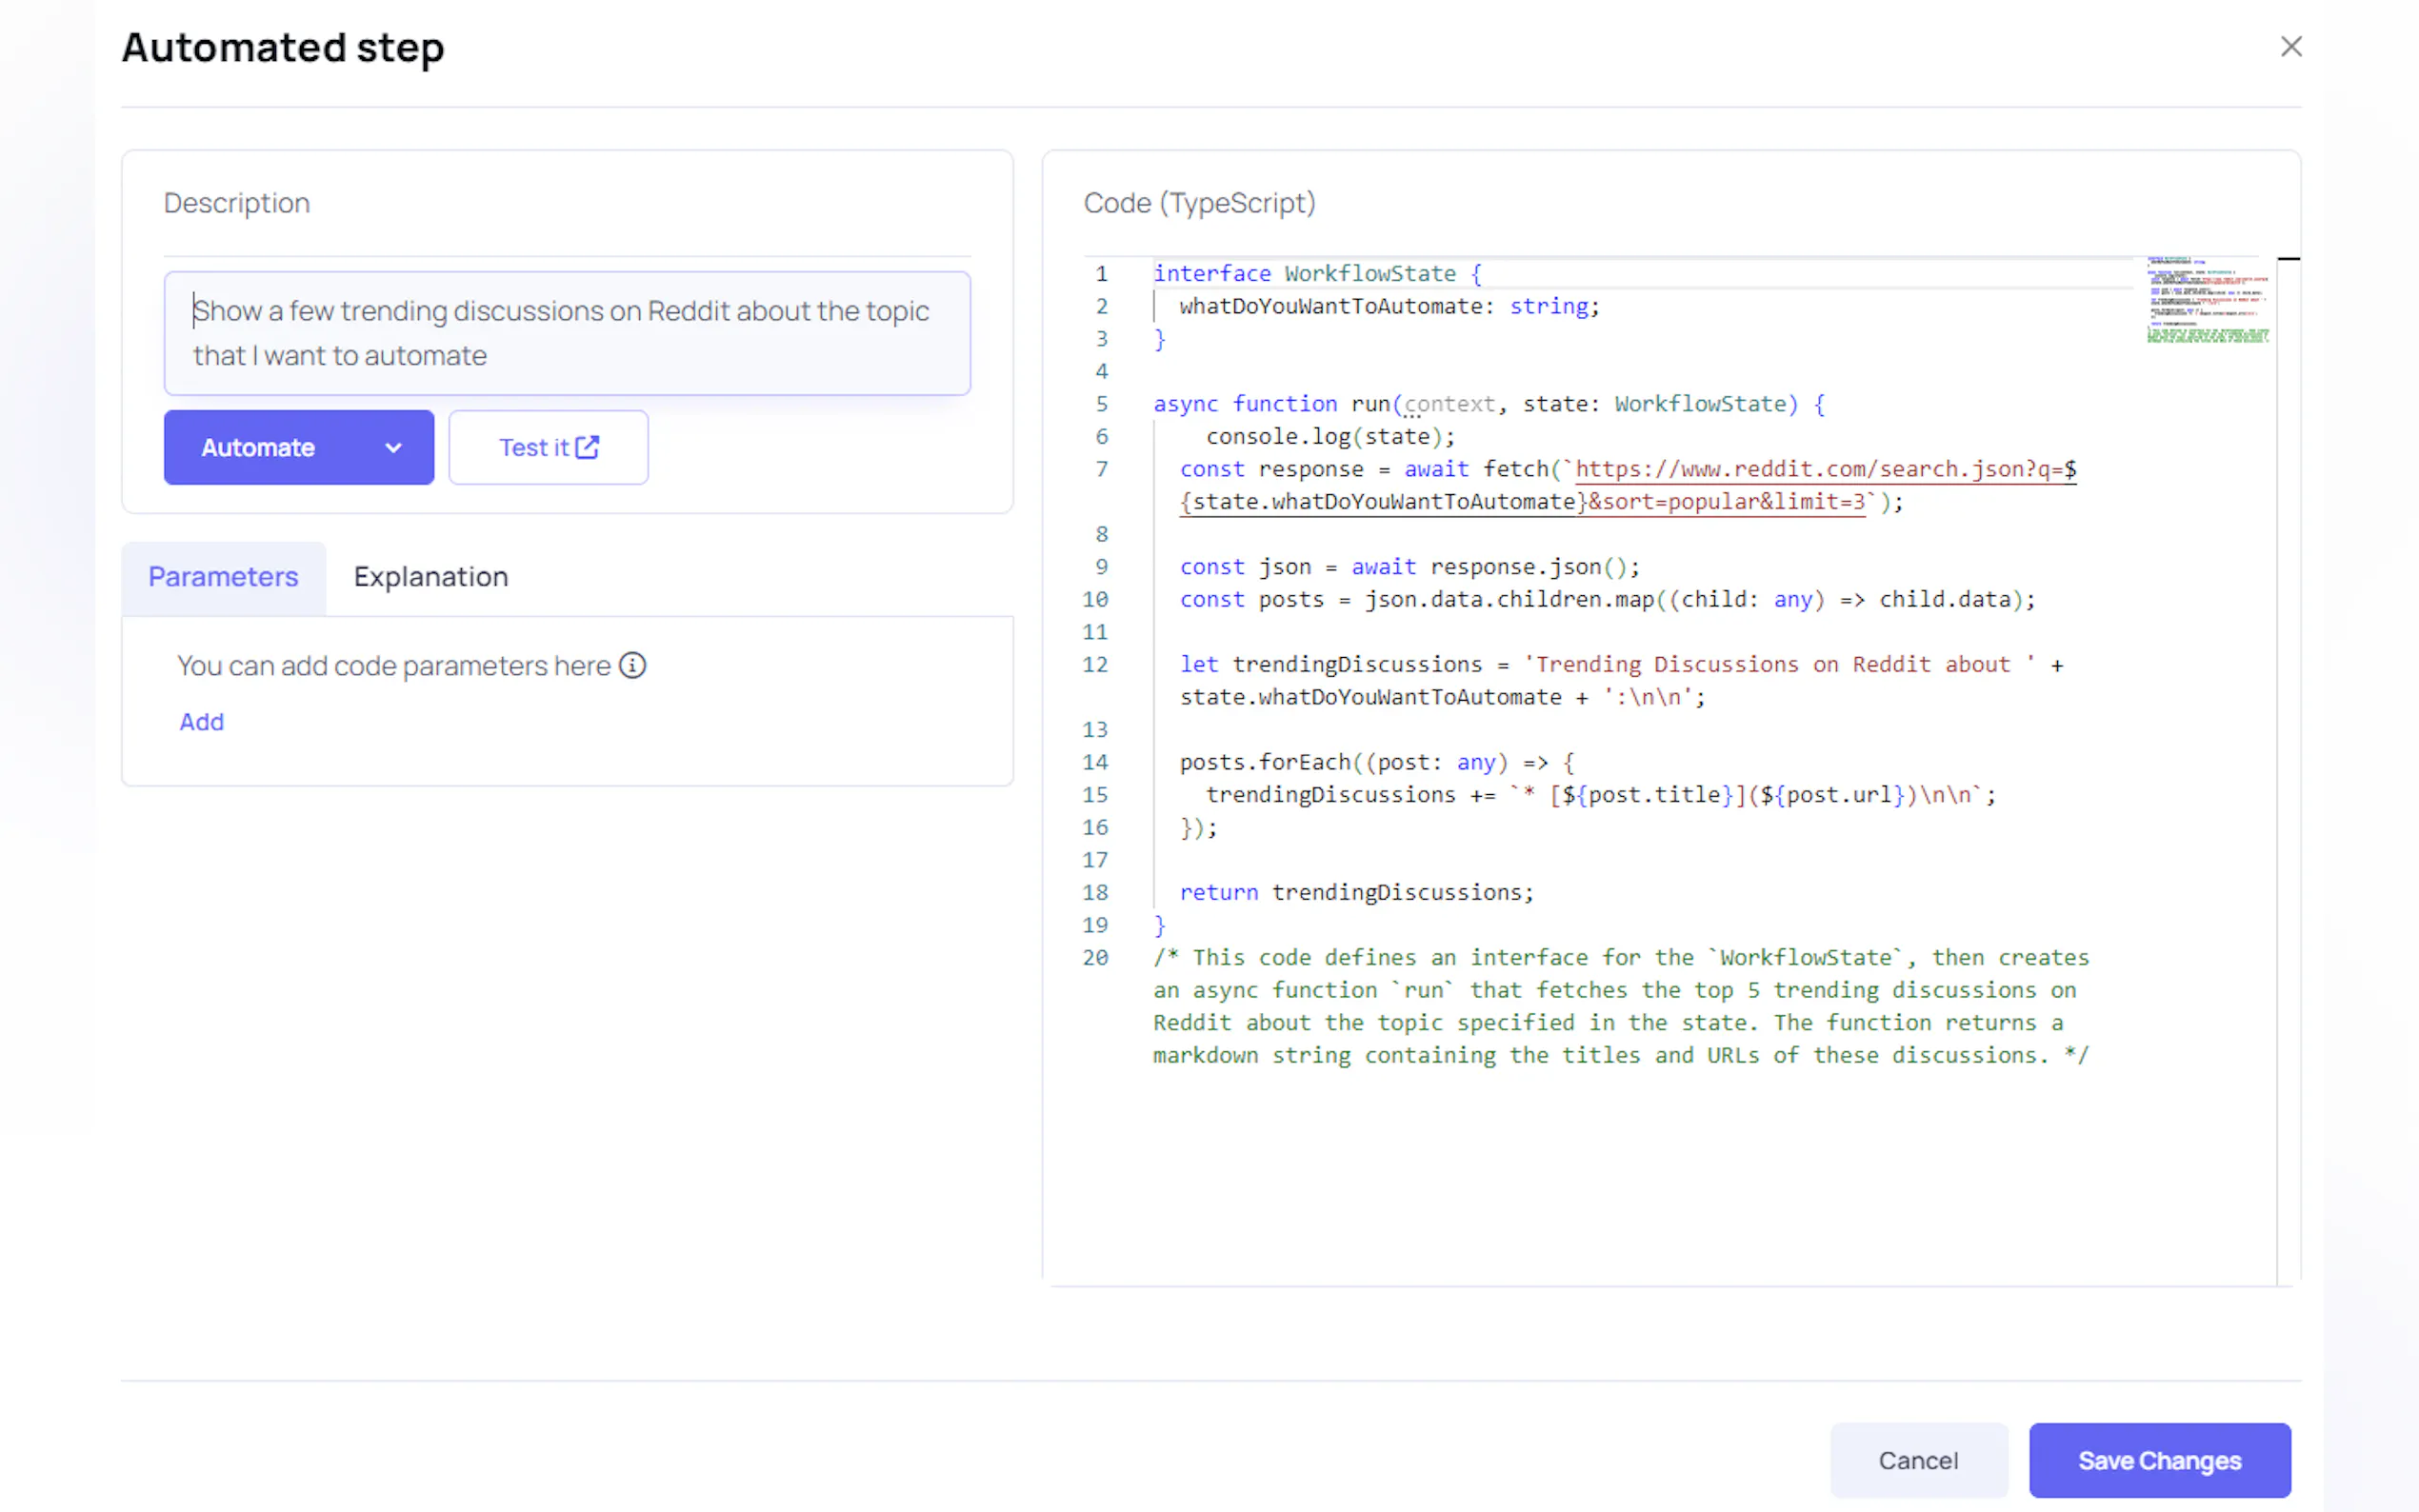Click line number 20 in the gutter
The width and height of the screenshot is (2419, 1512).
coord(1095,957)
